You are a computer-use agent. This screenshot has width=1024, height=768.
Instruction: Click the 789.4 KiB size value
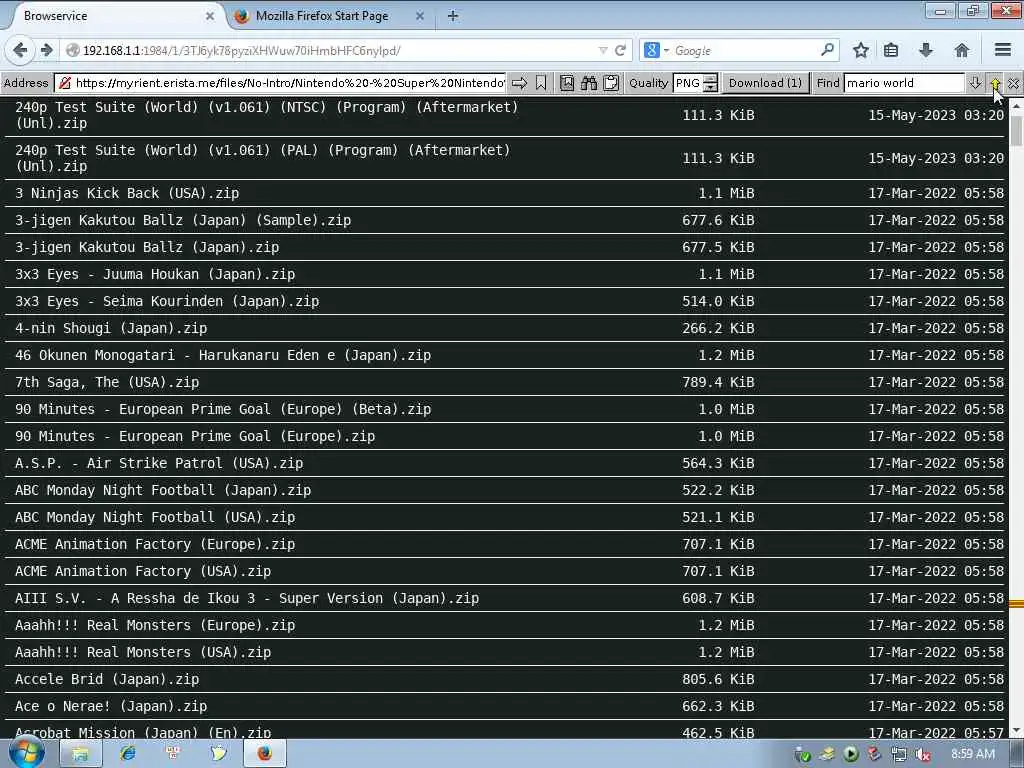[718, 382]
